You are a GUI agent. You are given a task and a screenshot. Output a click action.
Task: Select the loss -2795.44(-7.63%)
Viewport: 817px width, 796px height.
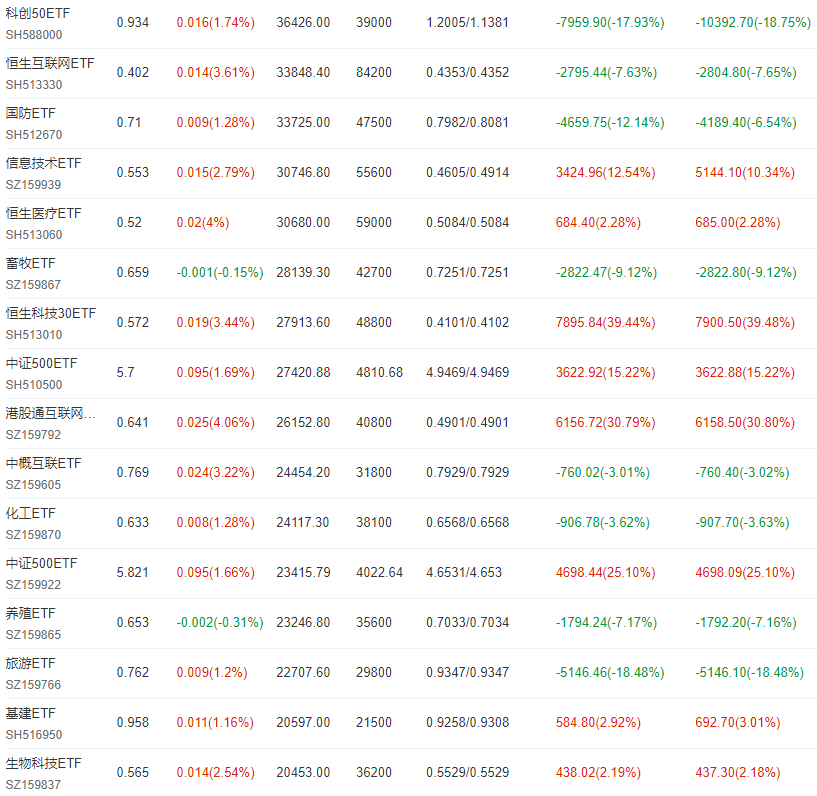[606, 72]
